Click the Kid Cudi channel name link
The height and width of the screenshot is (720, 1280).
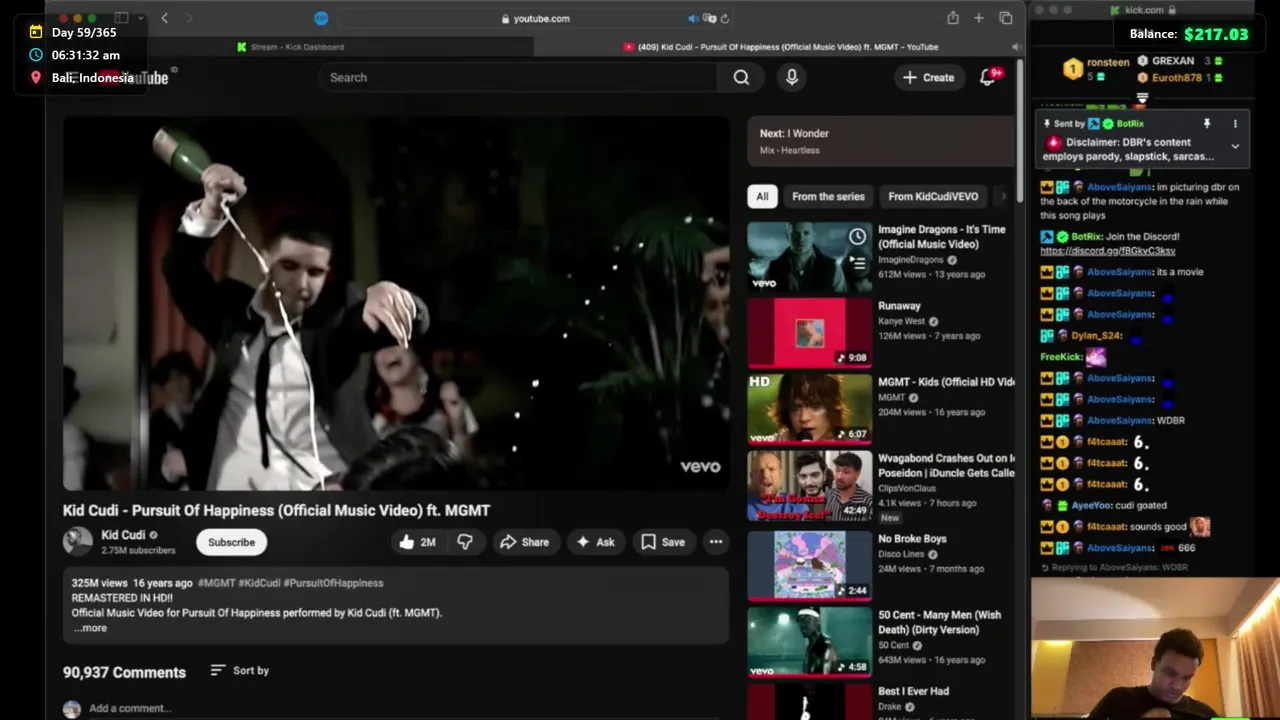(123, 535)
